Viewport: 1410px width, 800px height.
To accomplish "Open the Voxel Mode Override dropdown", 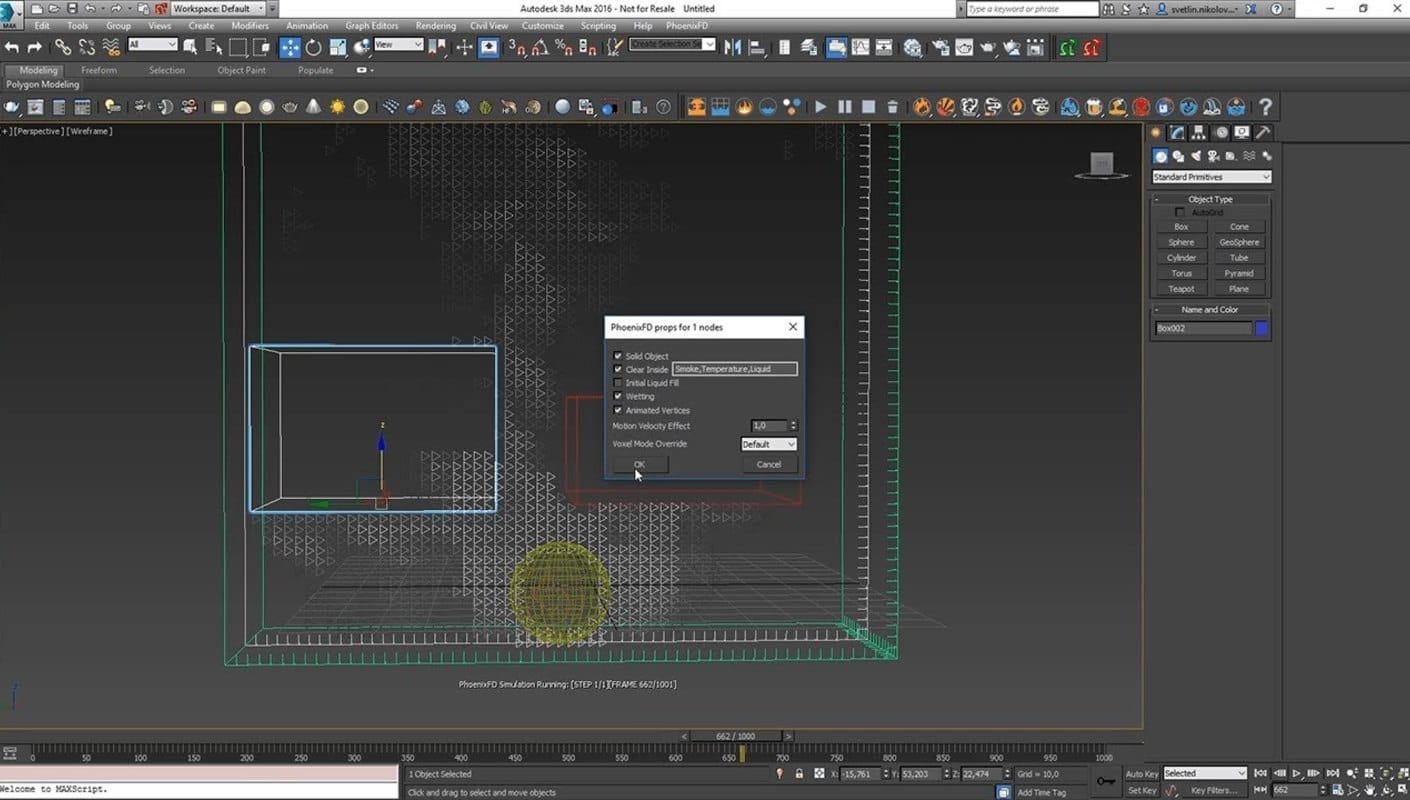I will point(768,444).
